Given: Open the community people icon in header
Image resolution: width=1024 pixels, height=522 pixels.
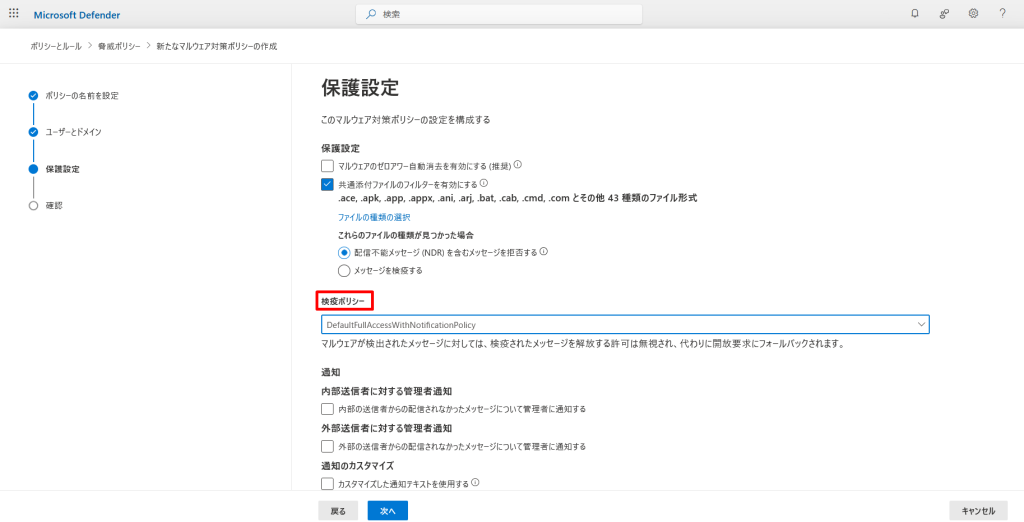Looking at the screenshot, I should pos(944,14).
